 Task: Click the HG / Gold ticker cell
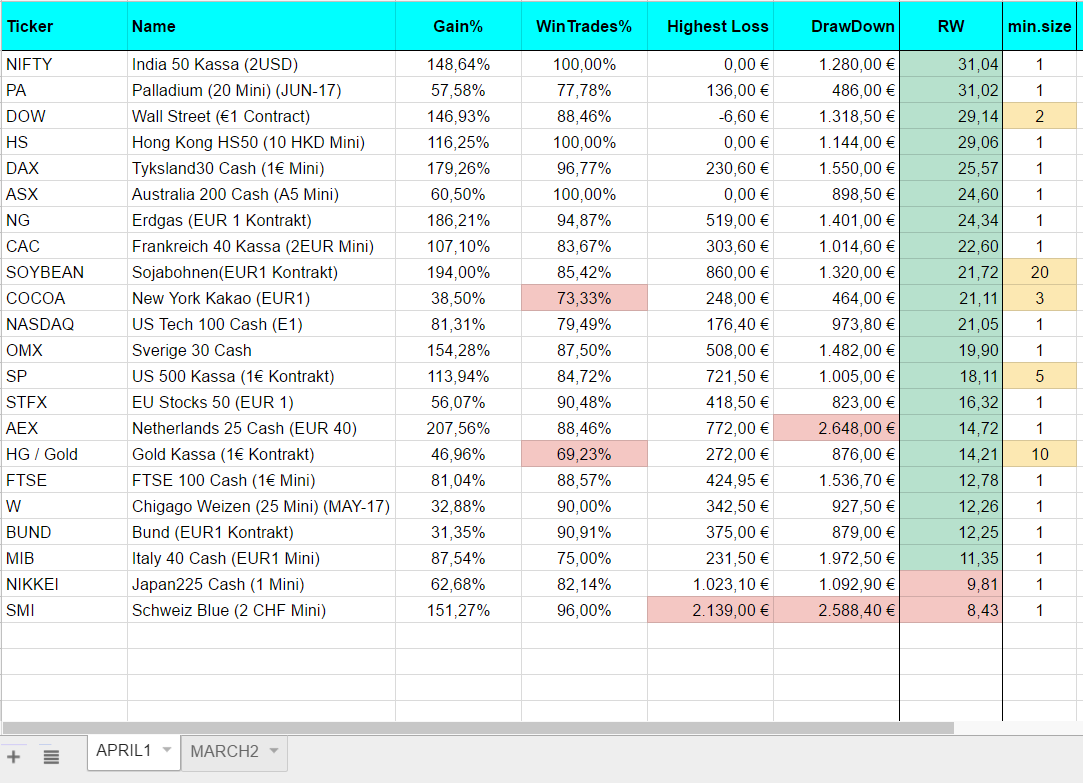64,454
